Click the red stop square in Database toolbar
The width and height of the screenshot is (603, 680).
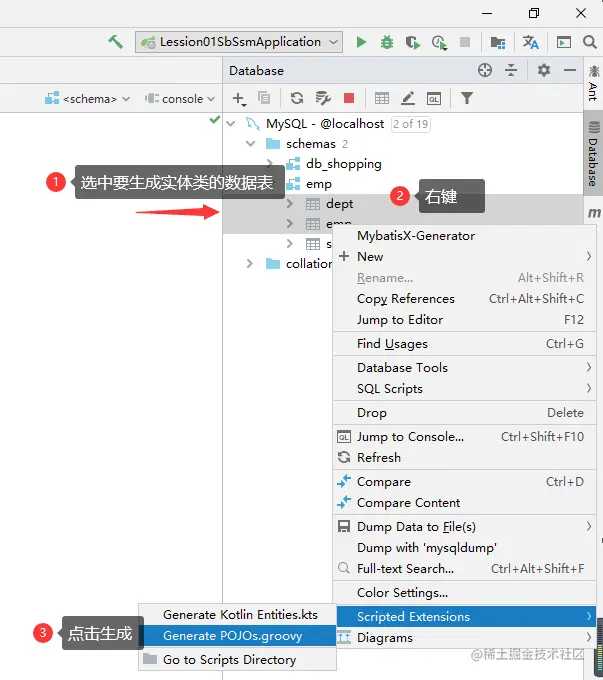(349, 98)
